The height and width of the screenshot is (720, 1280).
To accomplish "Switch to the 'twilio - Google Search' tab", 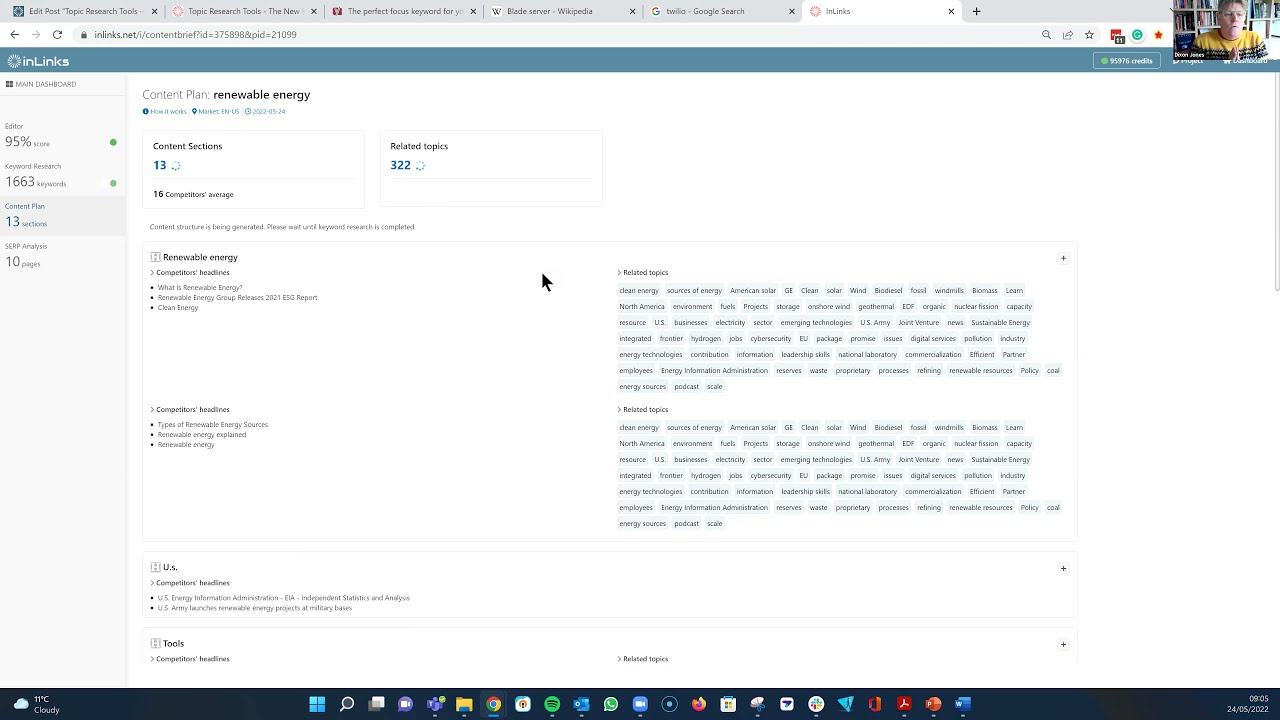I will tap(723, 11).
